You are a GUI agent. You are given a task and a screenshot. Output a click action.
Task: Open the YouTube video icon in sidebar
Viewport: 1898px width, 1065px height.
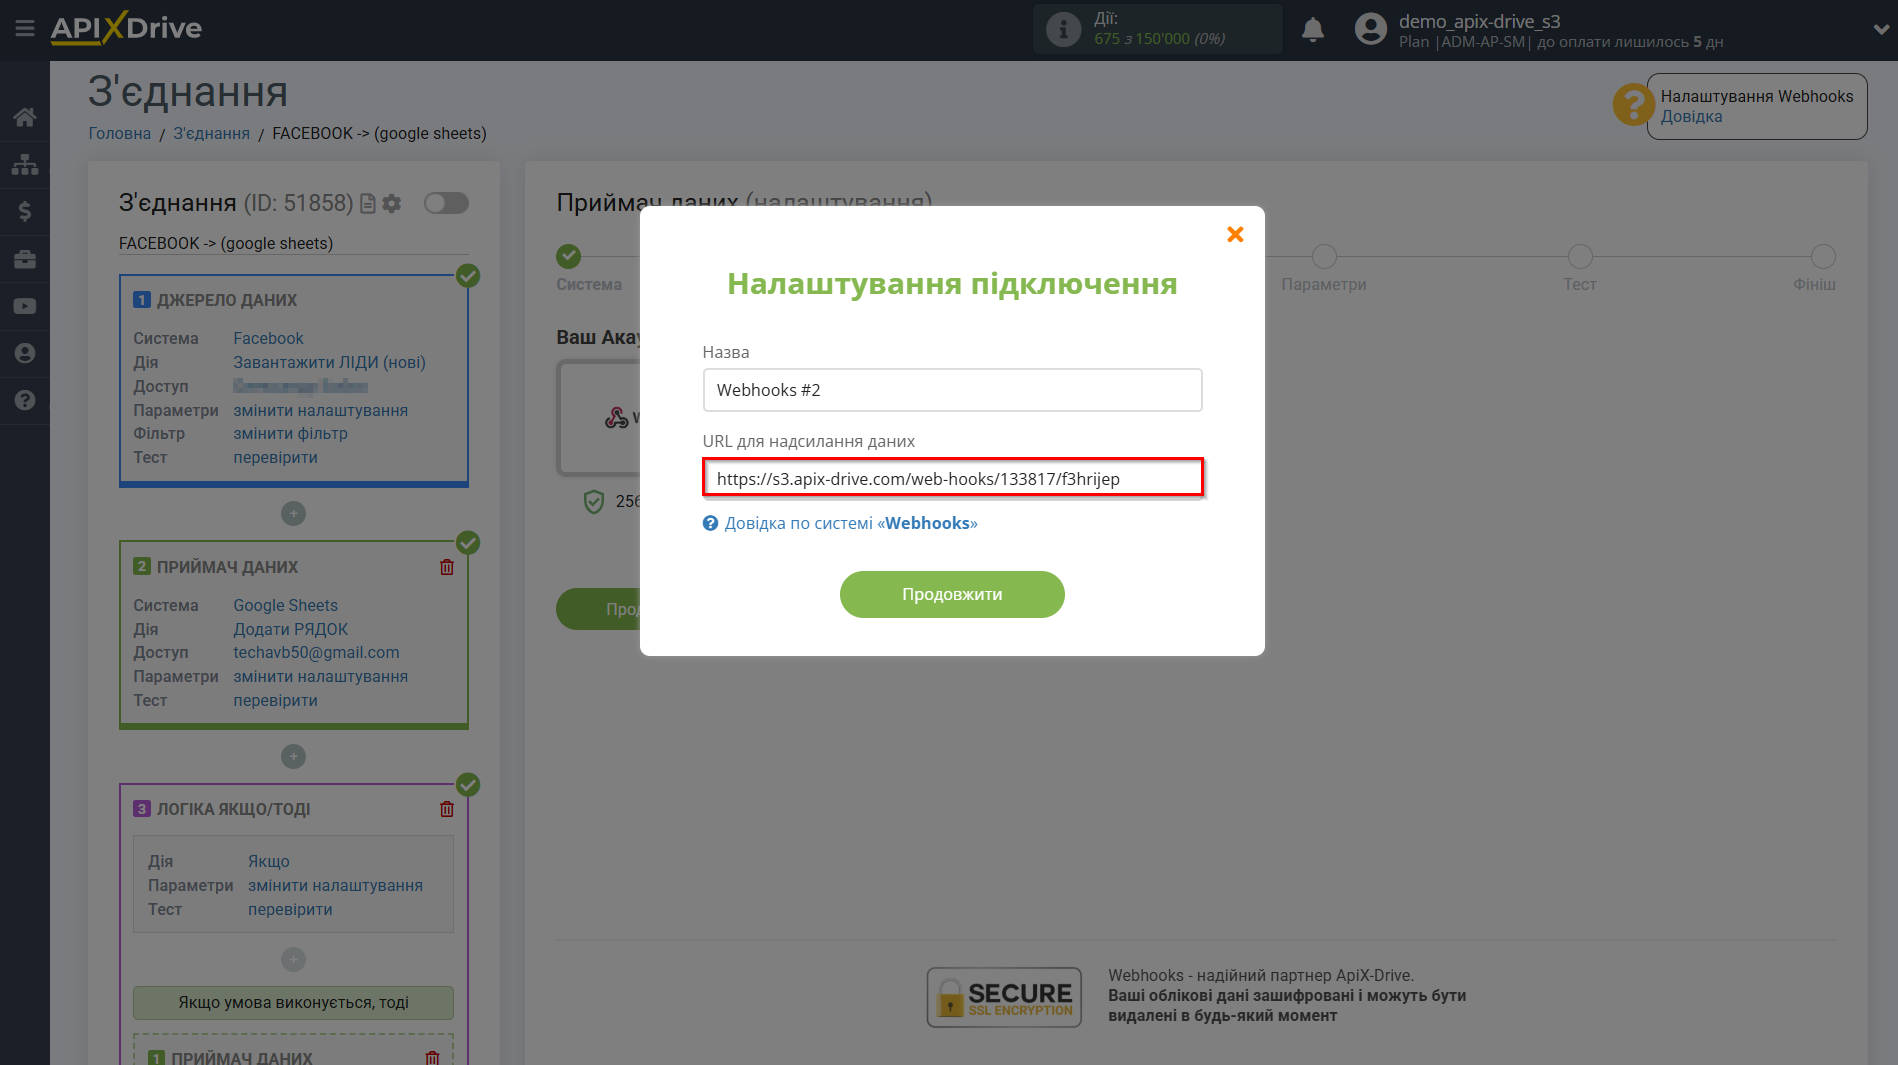[25, 306]
